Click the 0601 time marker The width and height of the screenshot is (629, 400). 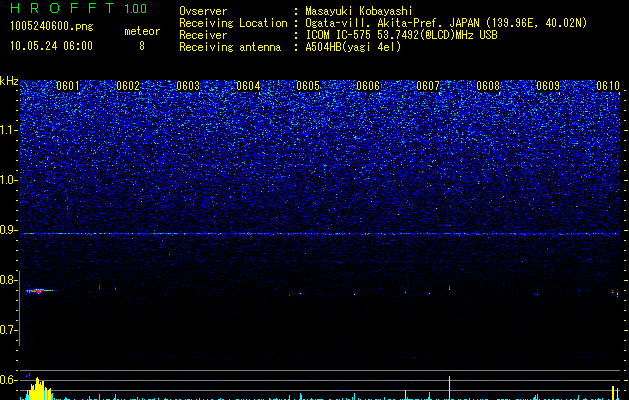[68, 86]
